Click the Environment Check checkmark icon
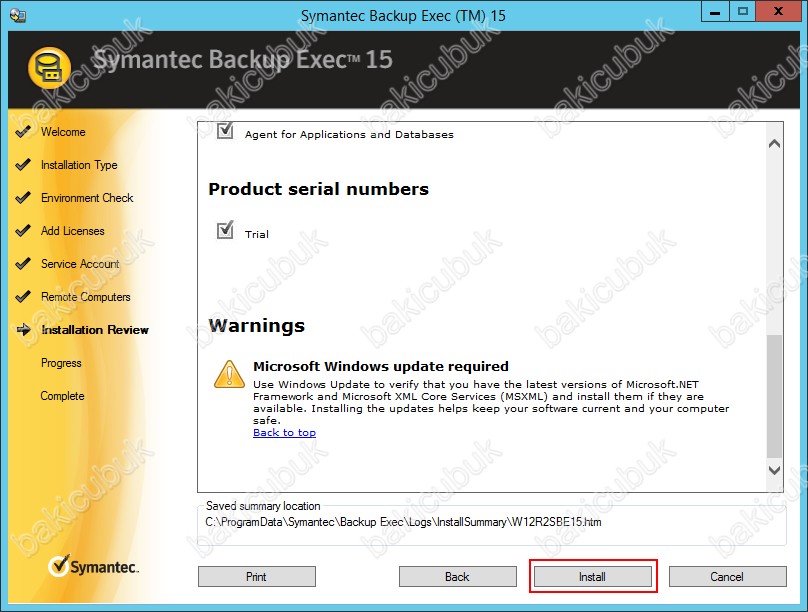Viewport: 808px width, 612px height. (23, 198)
